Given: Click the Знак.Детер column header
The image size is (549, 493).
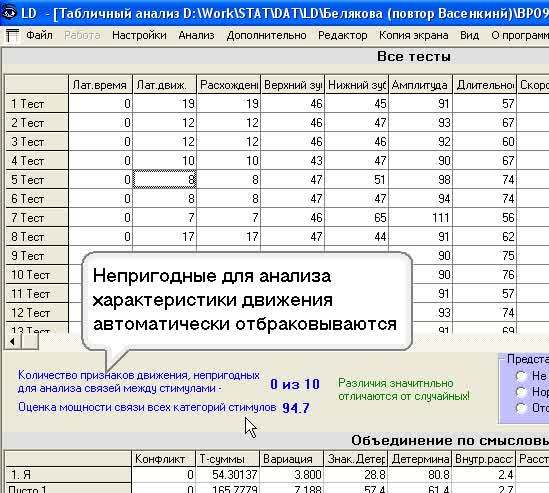Looking at the screenshot, I should [355, 459].
